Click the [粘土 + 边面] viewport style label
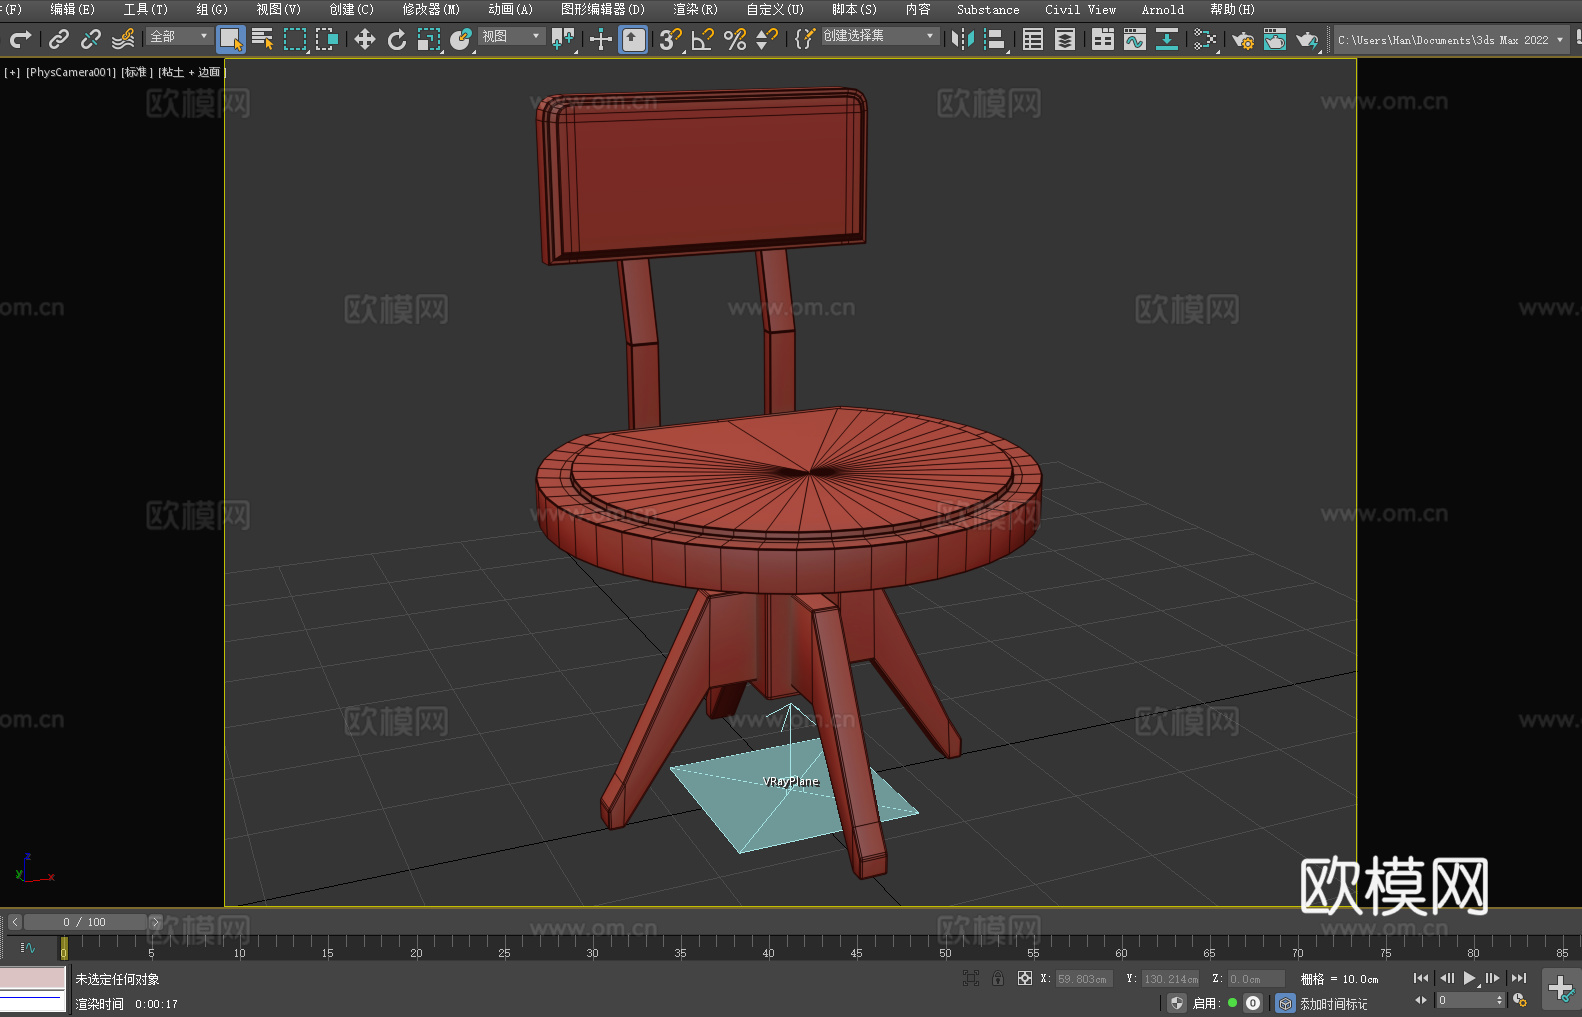The width and height of the screenshot is (1582, 1017). [x=190, y=72]
